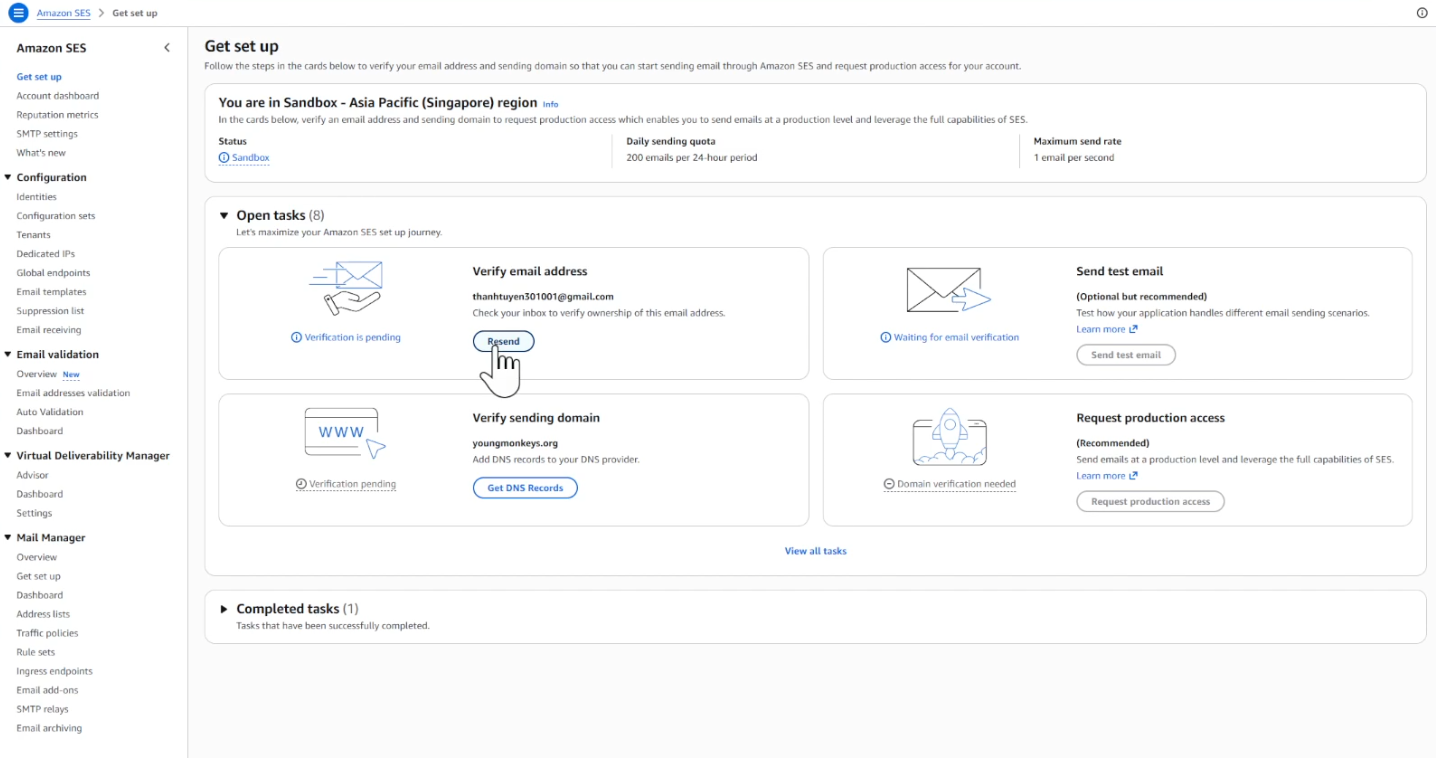The width and height of the screenshot is (1436, 758).
Task: Click the envelope-in-hand Verify email illustration
Action: (346, 288)
